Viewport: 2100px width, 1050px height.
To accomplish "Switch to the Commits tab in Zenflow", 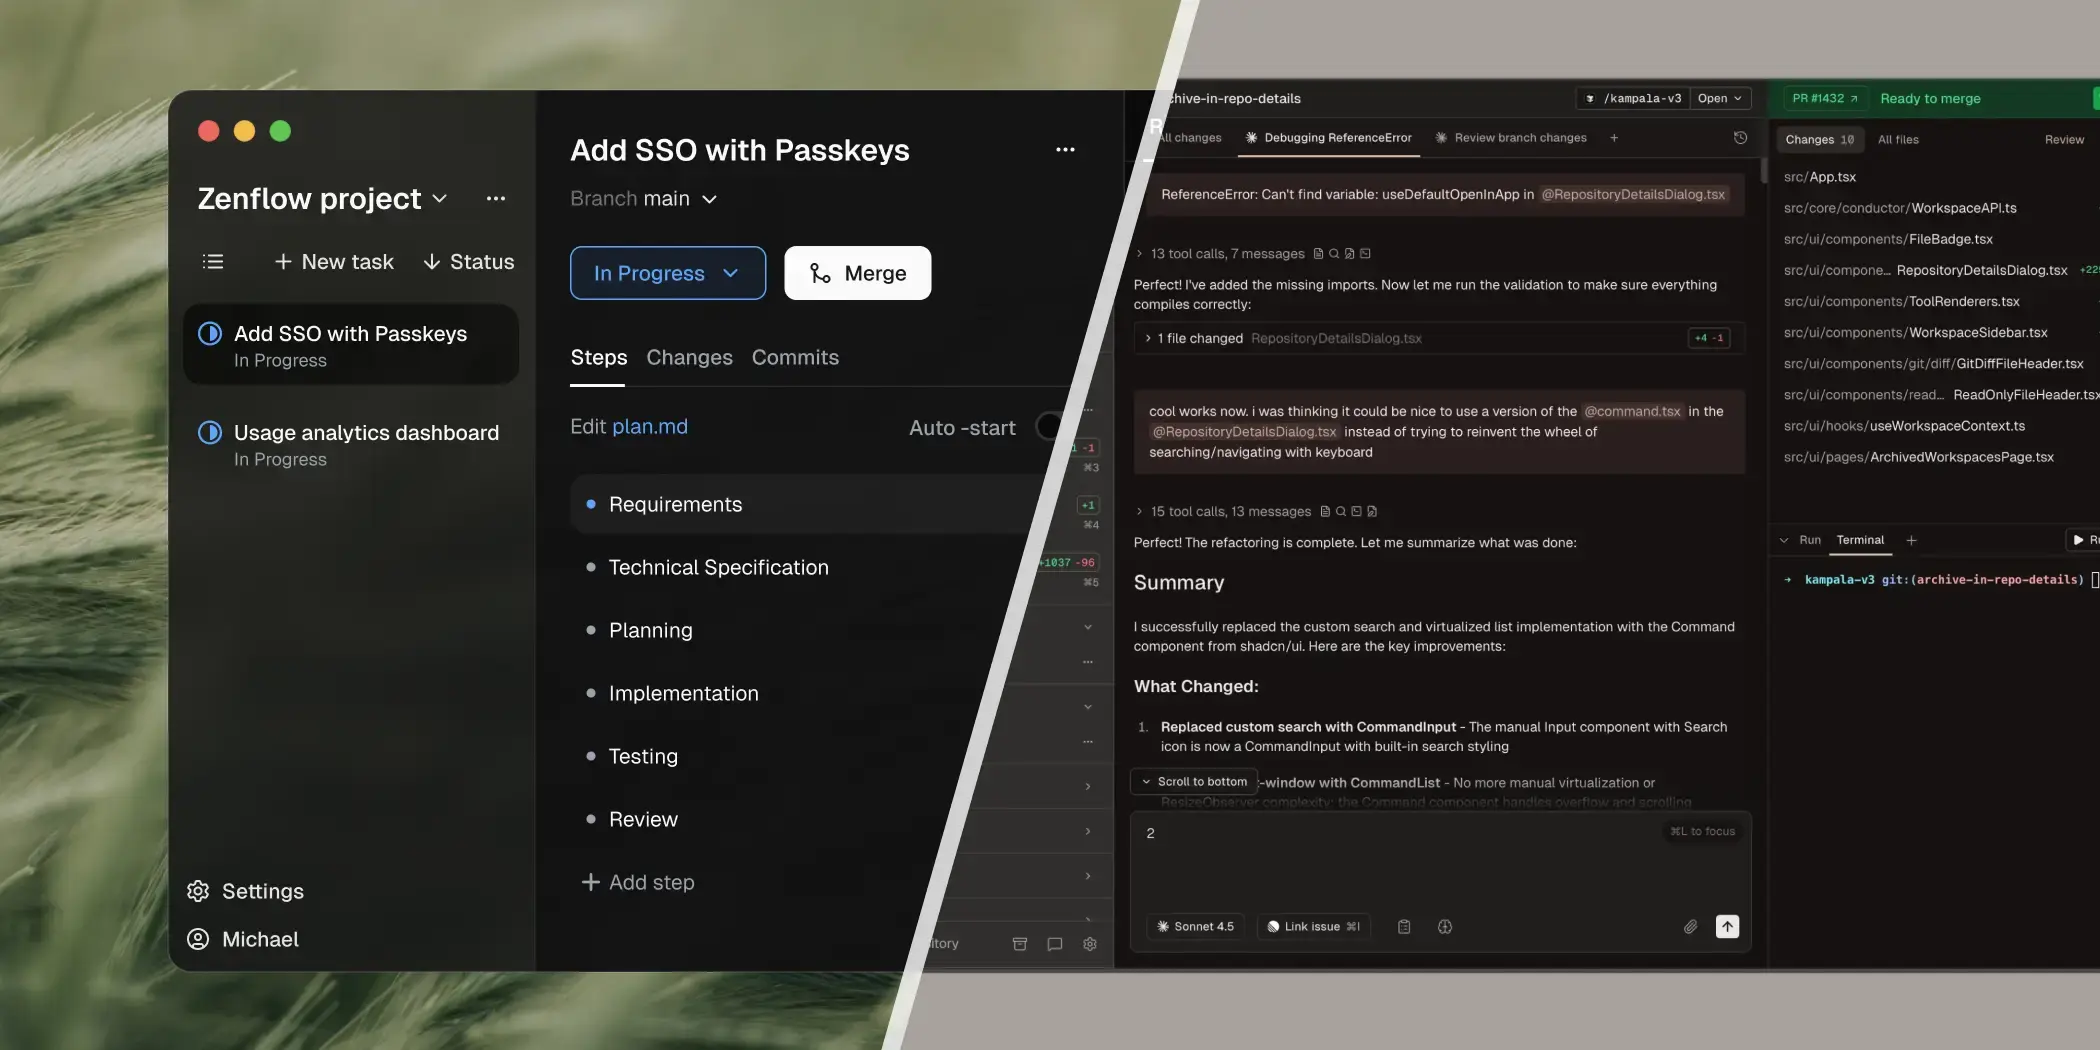I will [795, 358].
